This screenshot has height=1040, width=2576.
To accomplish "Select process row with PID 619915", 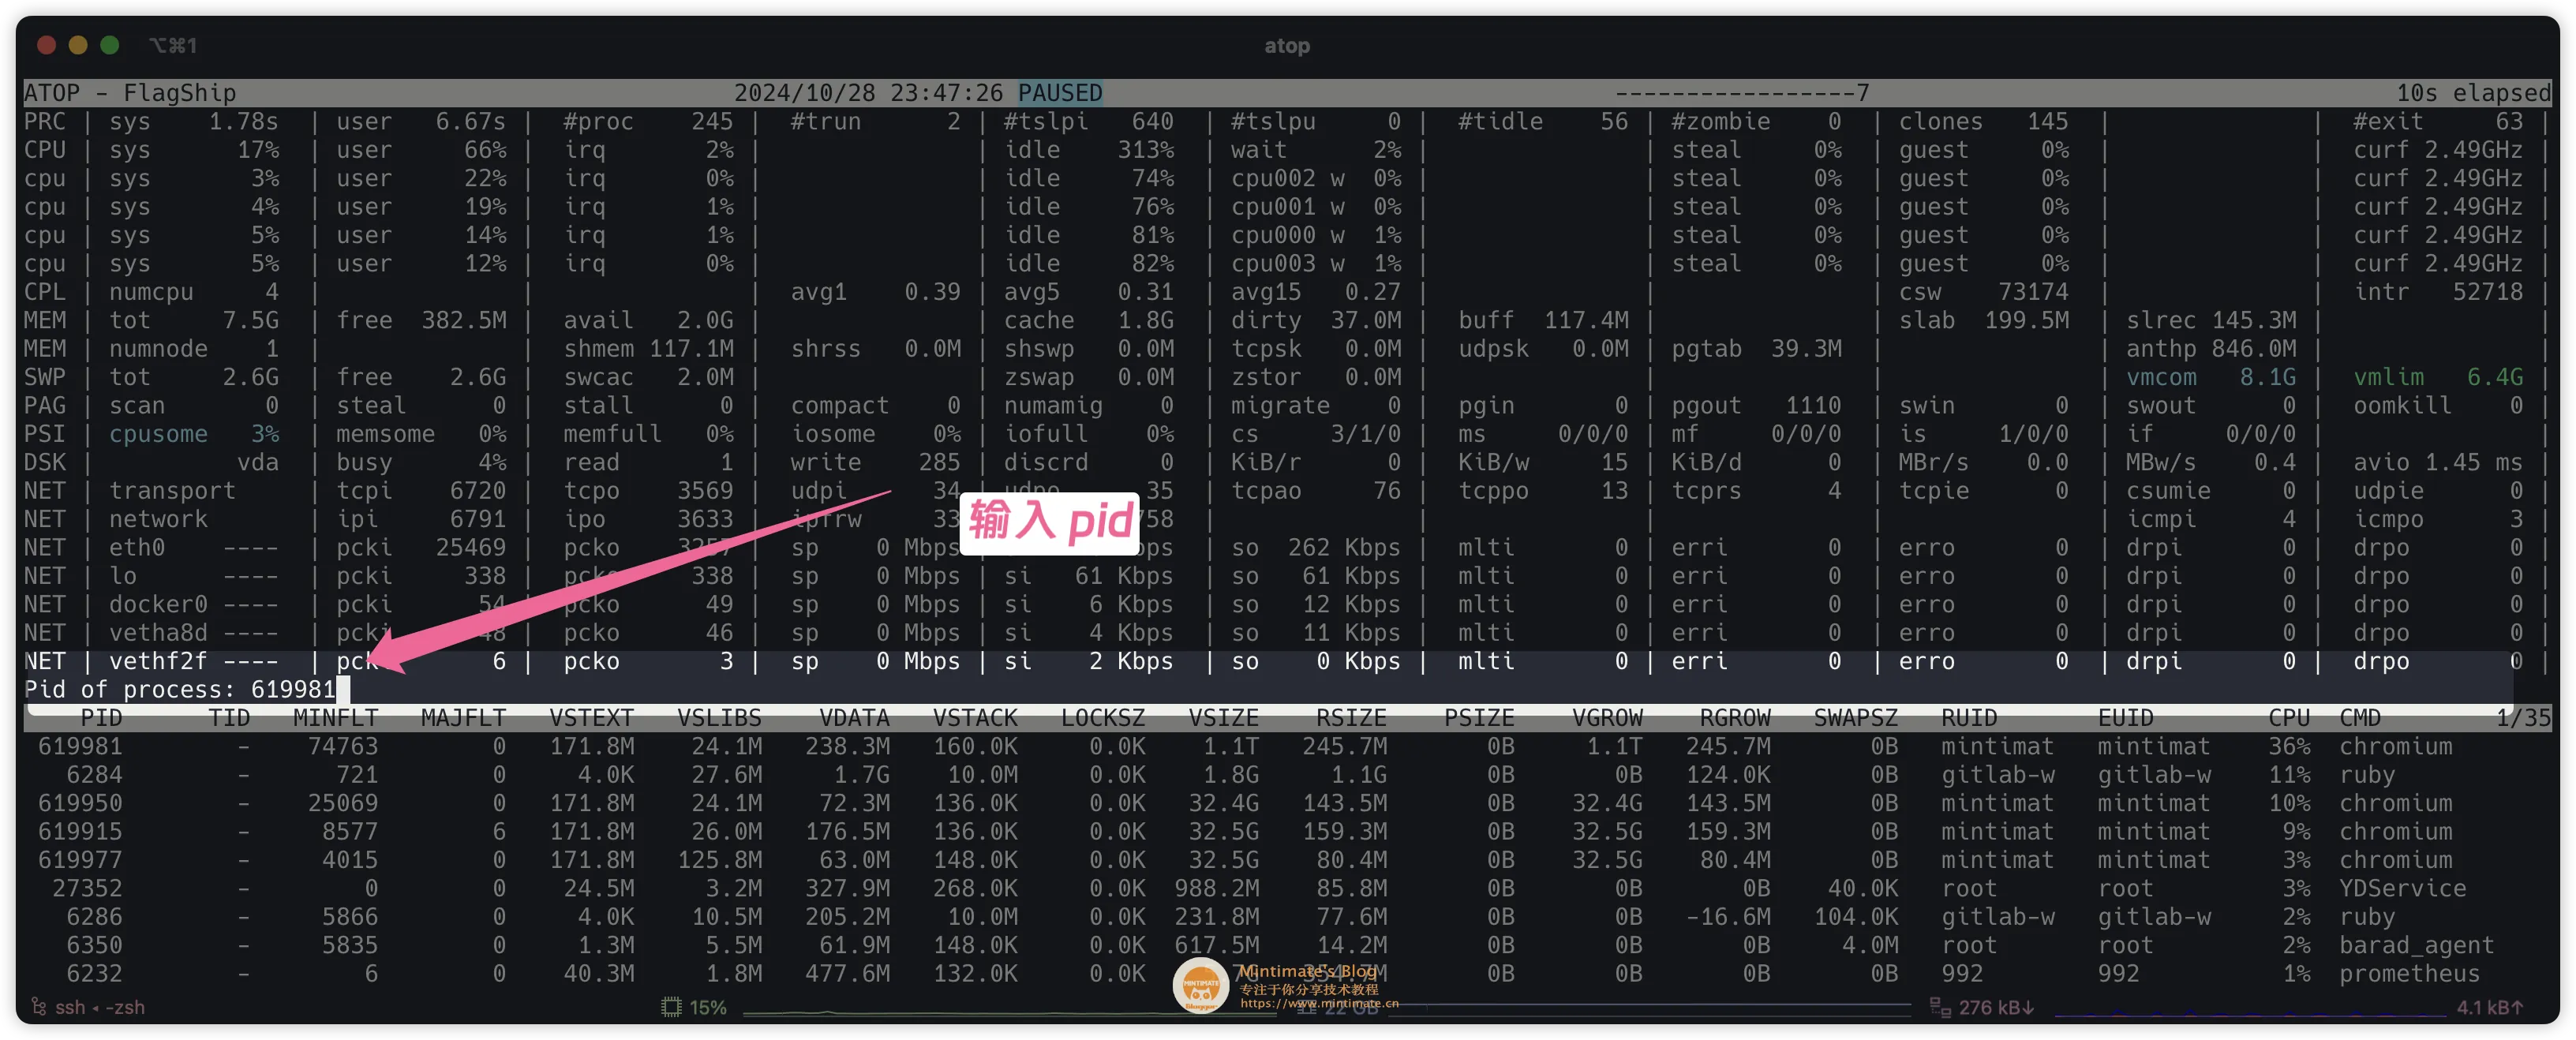I will (1287, 832).
